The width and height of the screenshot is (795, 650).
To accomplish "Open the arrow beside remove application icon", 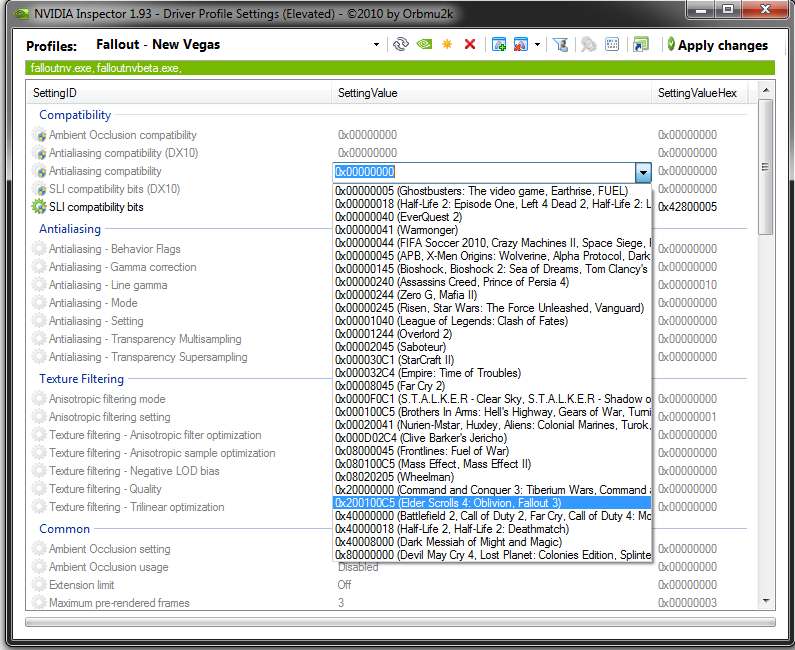I will (x=537, y=45).
